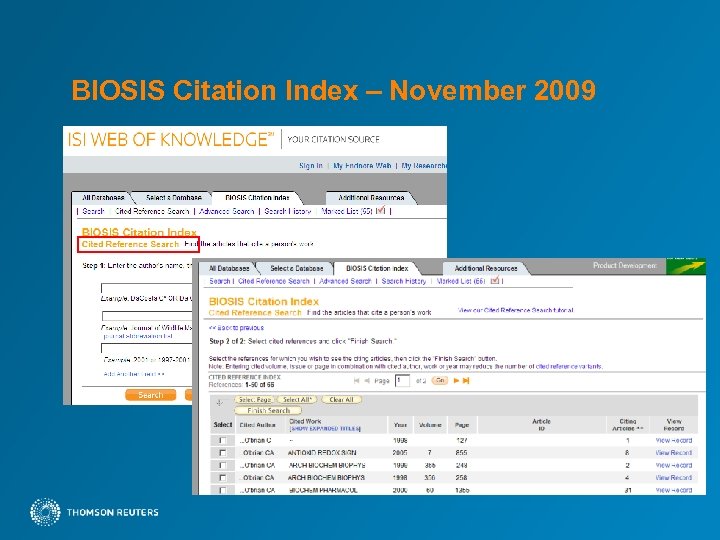This screenshot has width=720, height=540.
Task: Tick checkbox for BIOCHEM PHARMACOL row
Action: (x=223, y=490)
